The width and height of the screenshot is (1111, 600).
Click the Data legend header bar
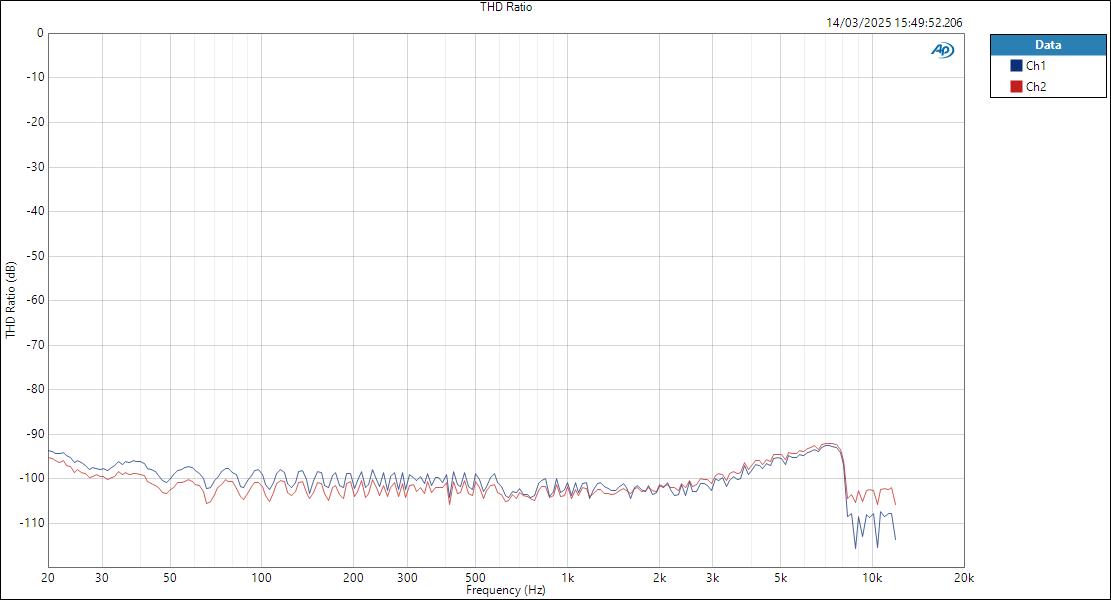click(1048, 44)
